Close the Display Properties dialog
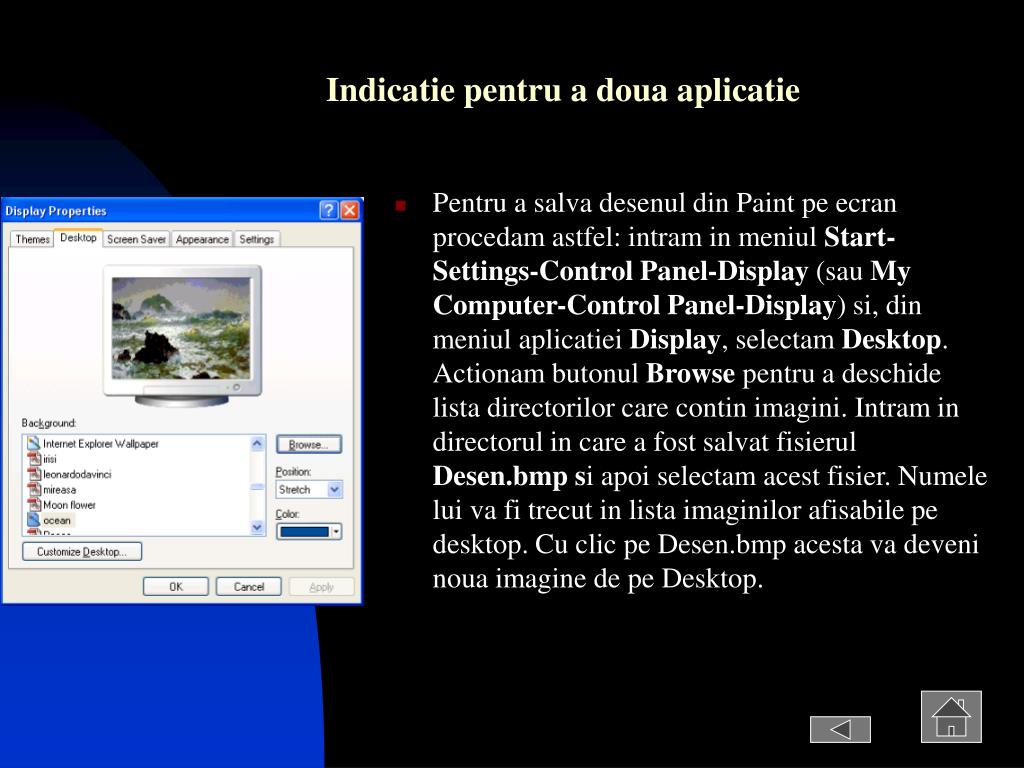 pyautogui.click(x=350, y=210)
